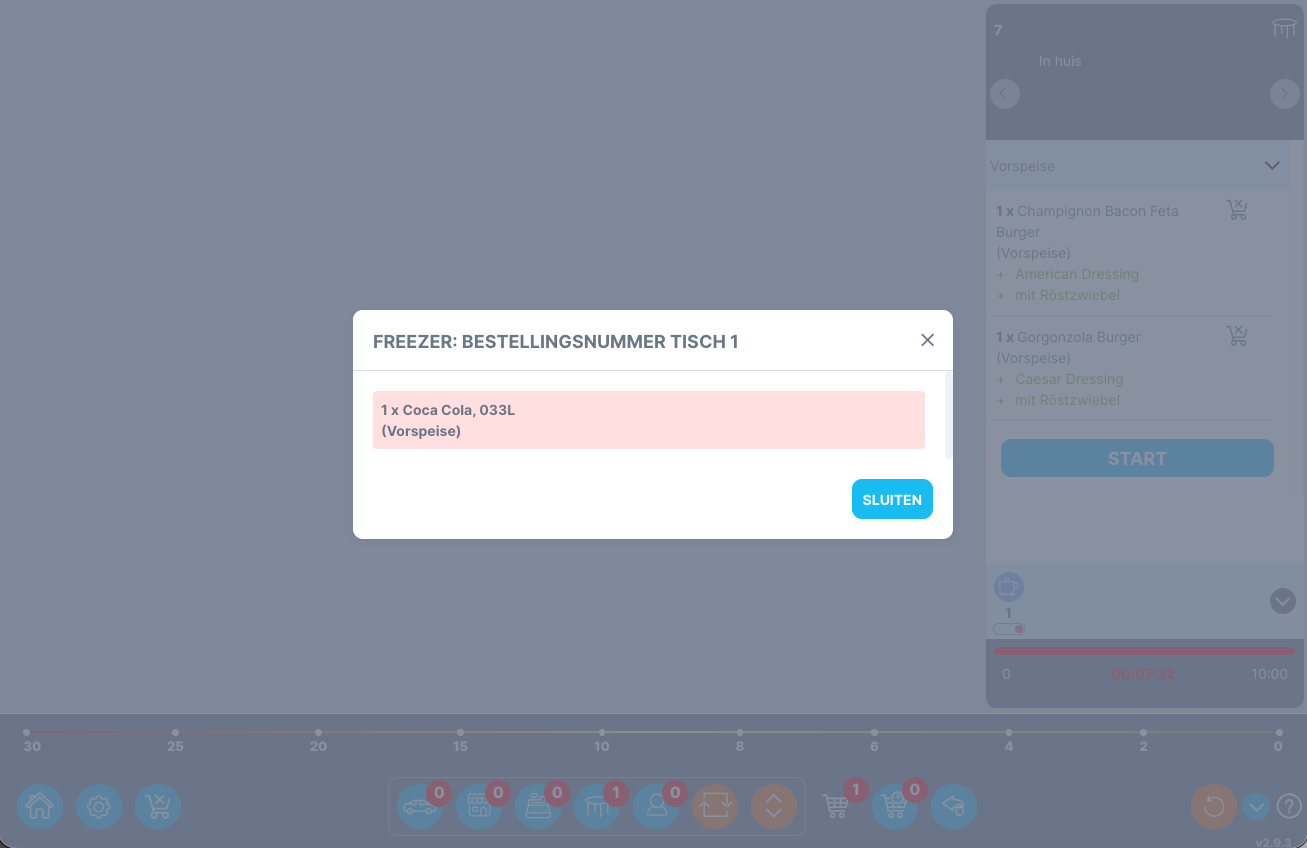Open the blue dropdown arrow near help icon
The height and width of the screenshot is (848, 1307).
(1257, 806)
